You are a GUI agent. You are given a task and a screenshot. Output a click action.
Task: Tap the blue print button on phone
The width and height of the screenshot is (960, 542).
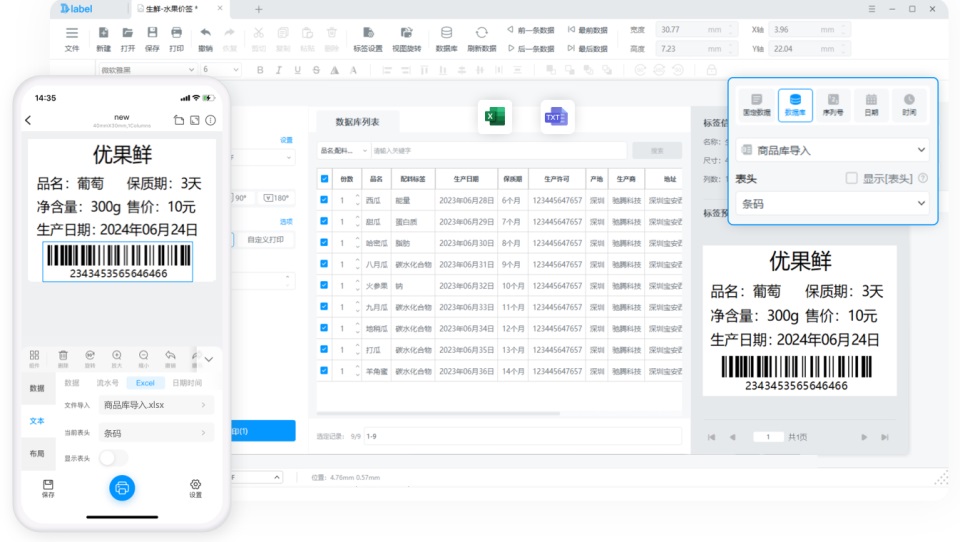click(x=122, y=488)
